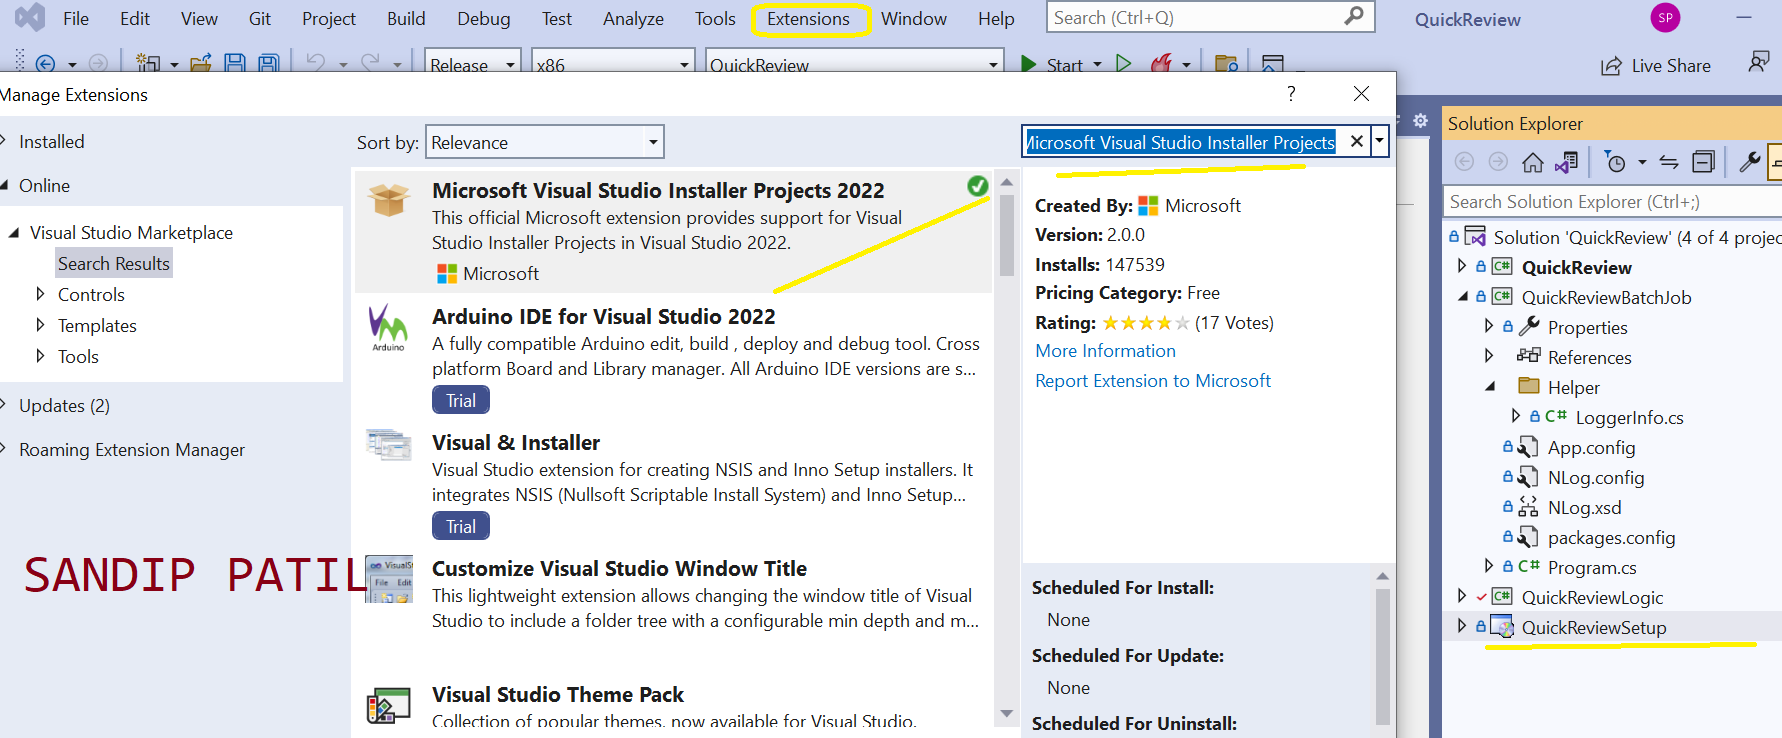
Task: Open the Extensions menu
Action: point(808,18)
